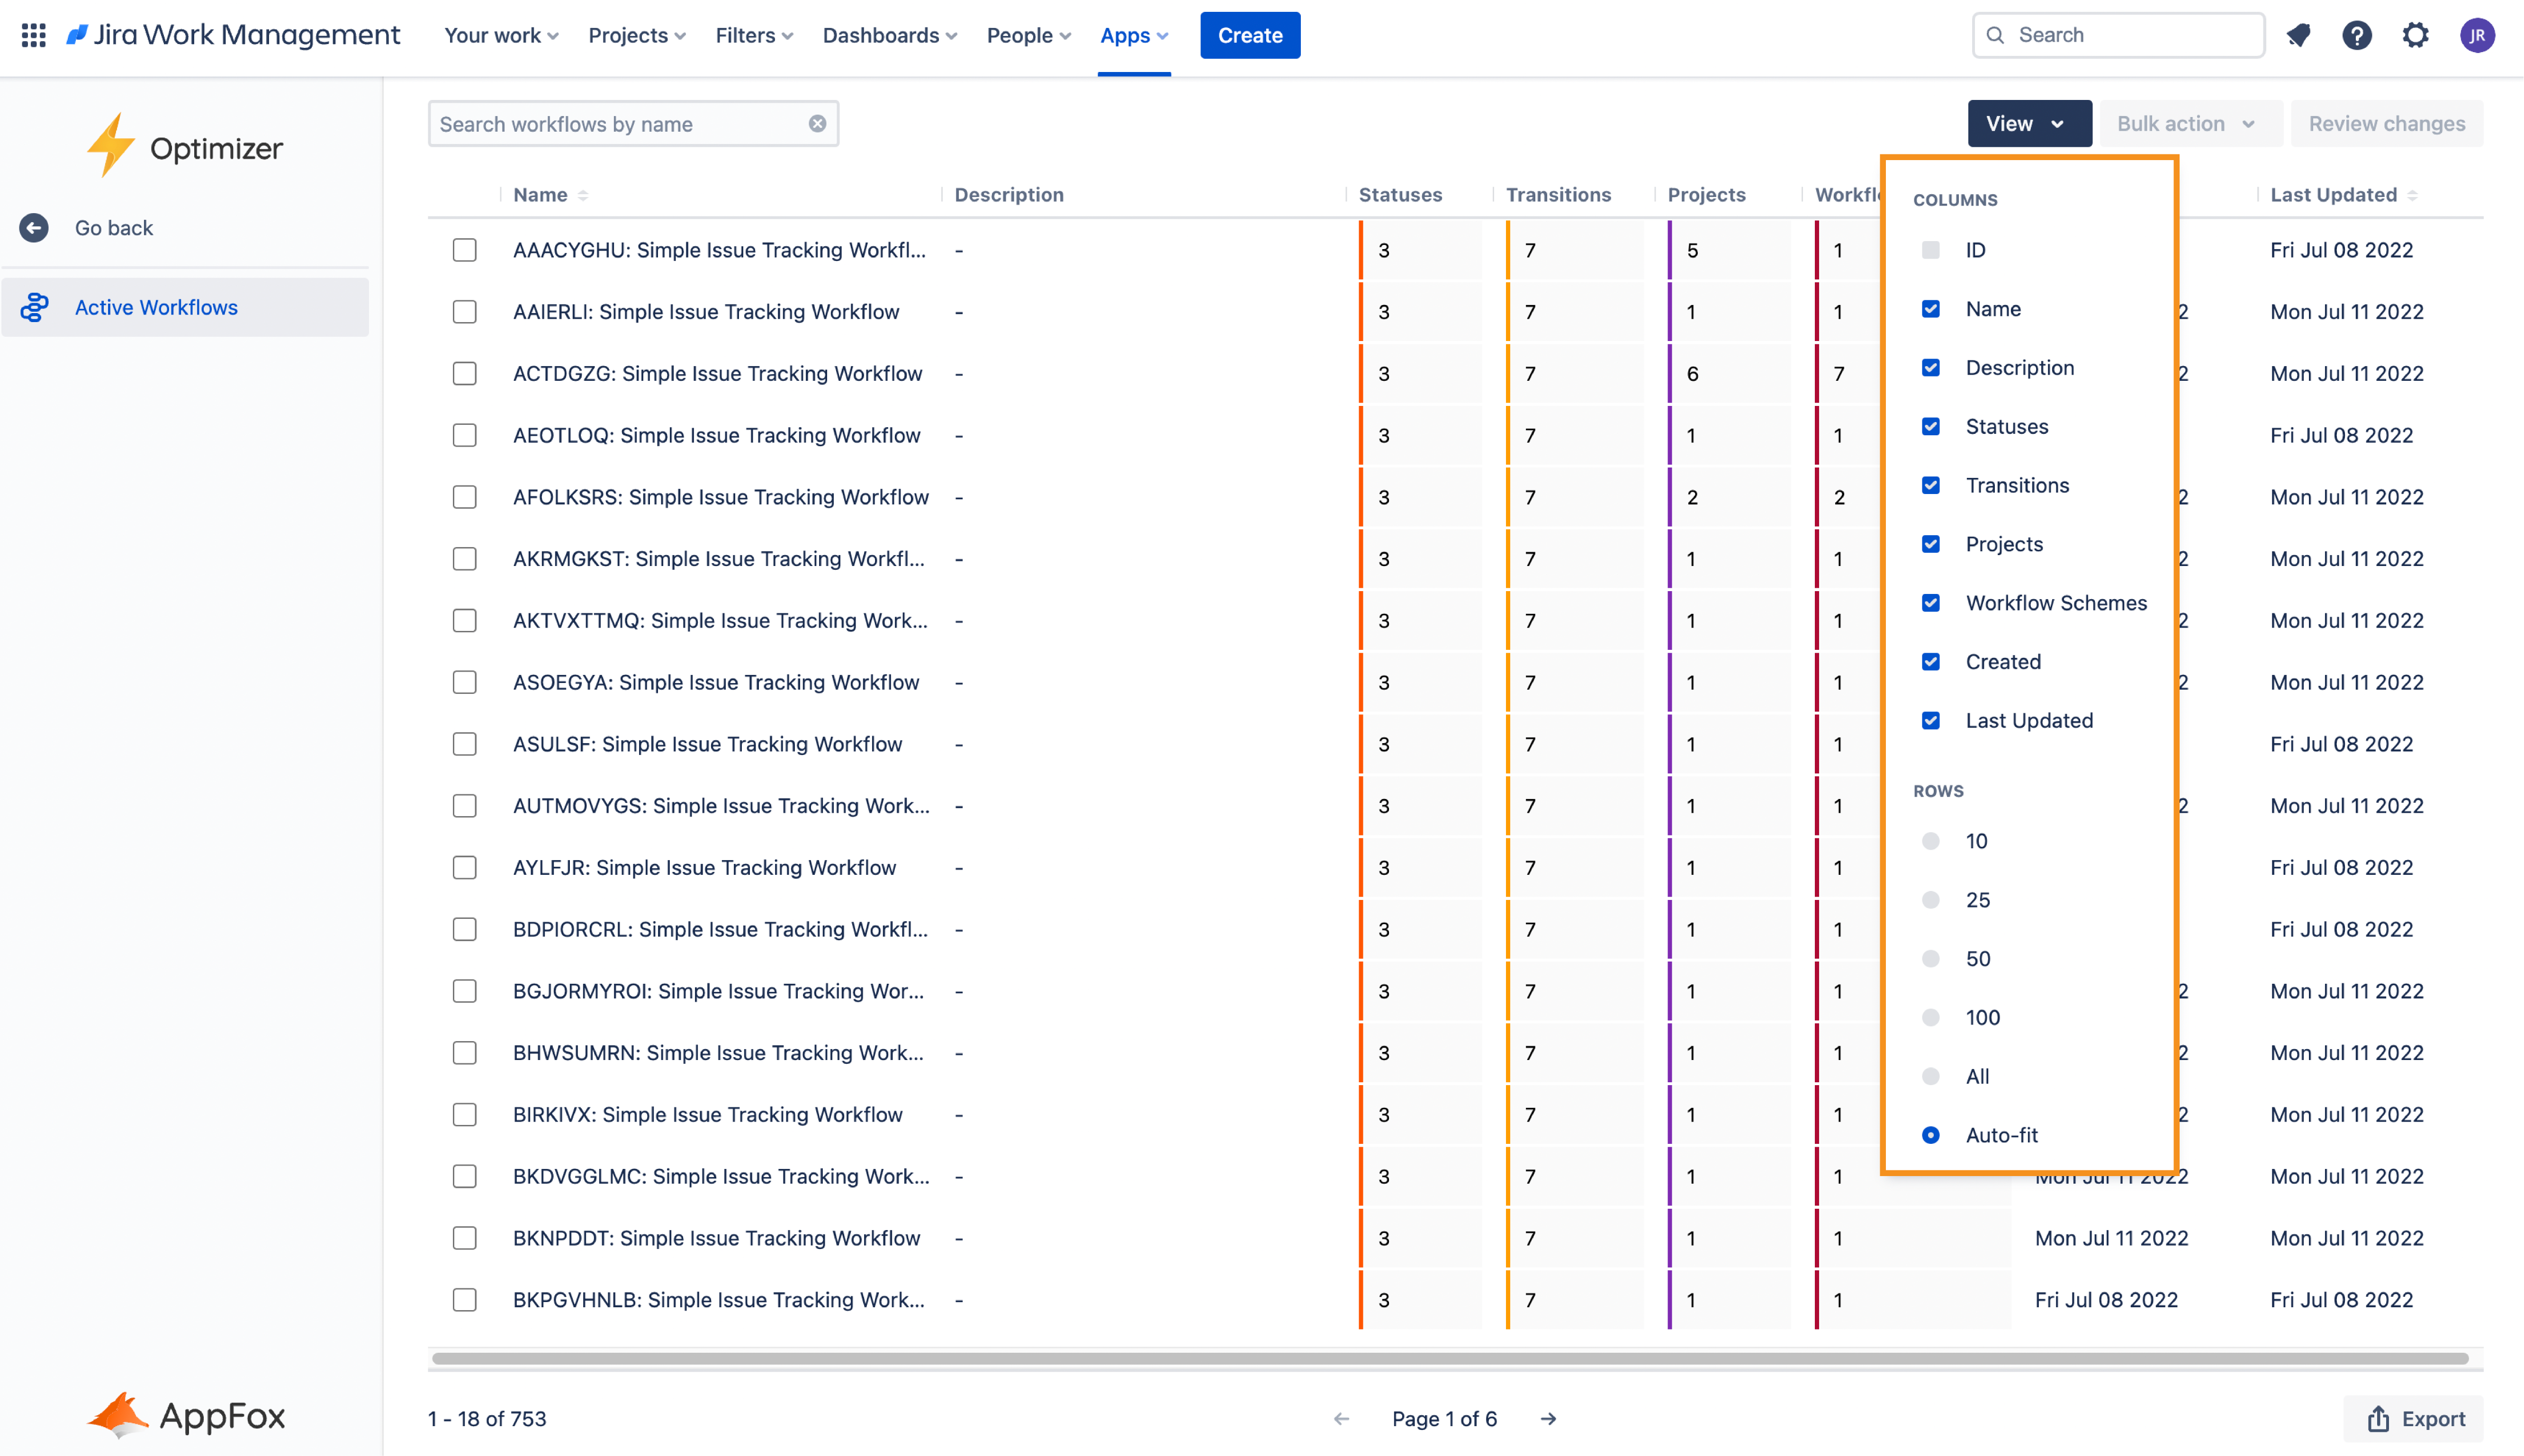The height and width of the screenshot is (1456, 2524).
Task: Click the Go back arrow icon
Action: tap(34, 228)
